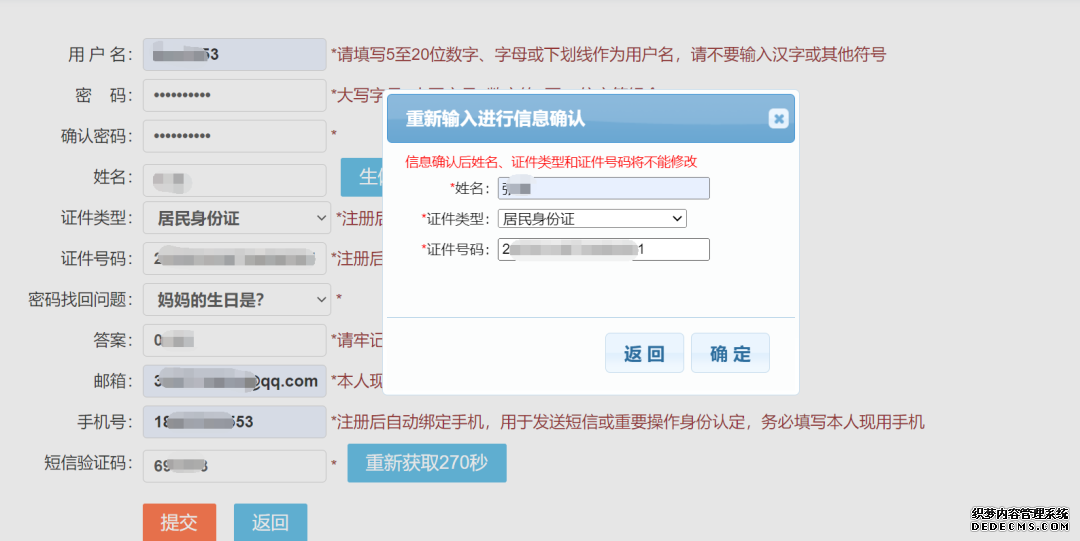Focus the 密码 input field
The image size is (1080, 541).
coord(234,95)
